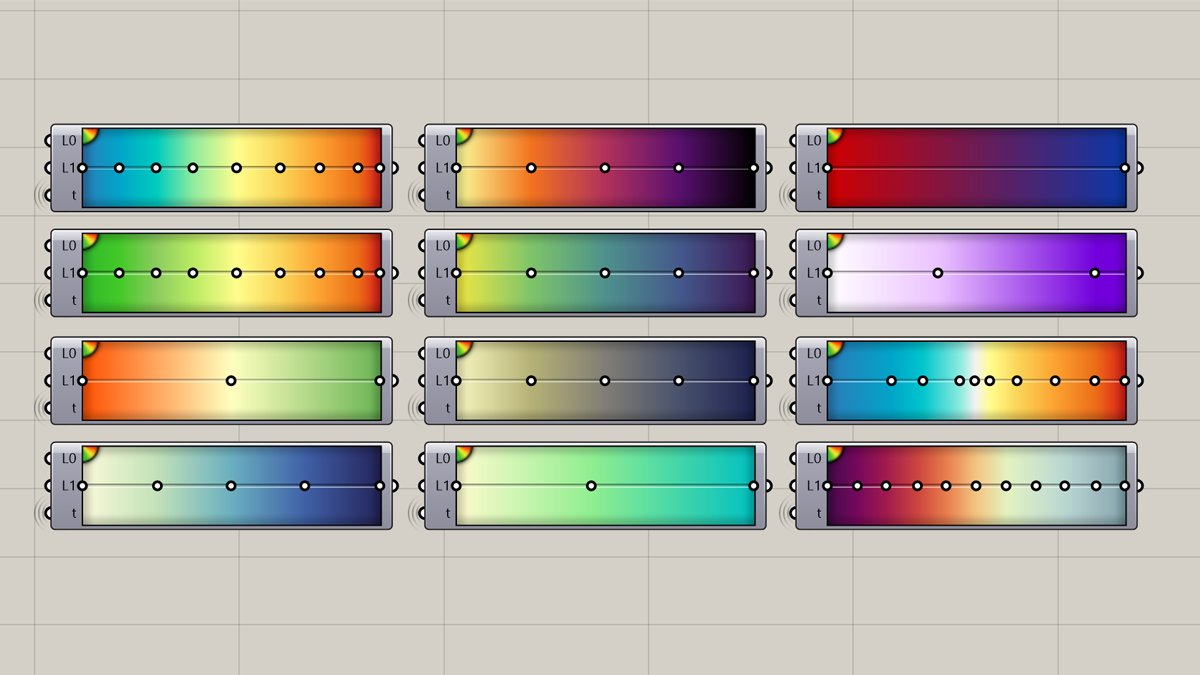Click t input on the yellow-green-teal-purple gradient
The height and width of the screenshot is (675, 1200).
pos(447,299)
